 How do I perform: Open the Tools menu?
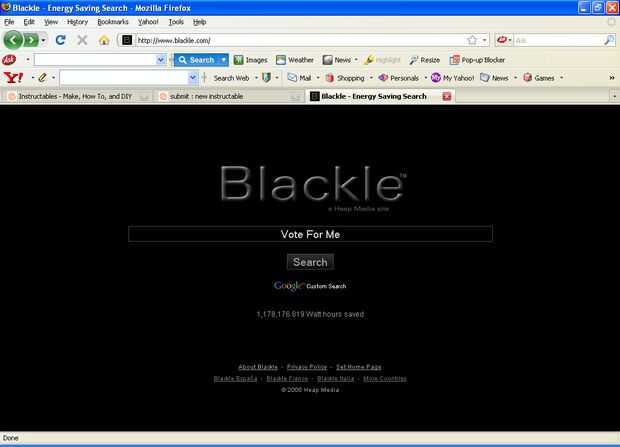point(176,22)
